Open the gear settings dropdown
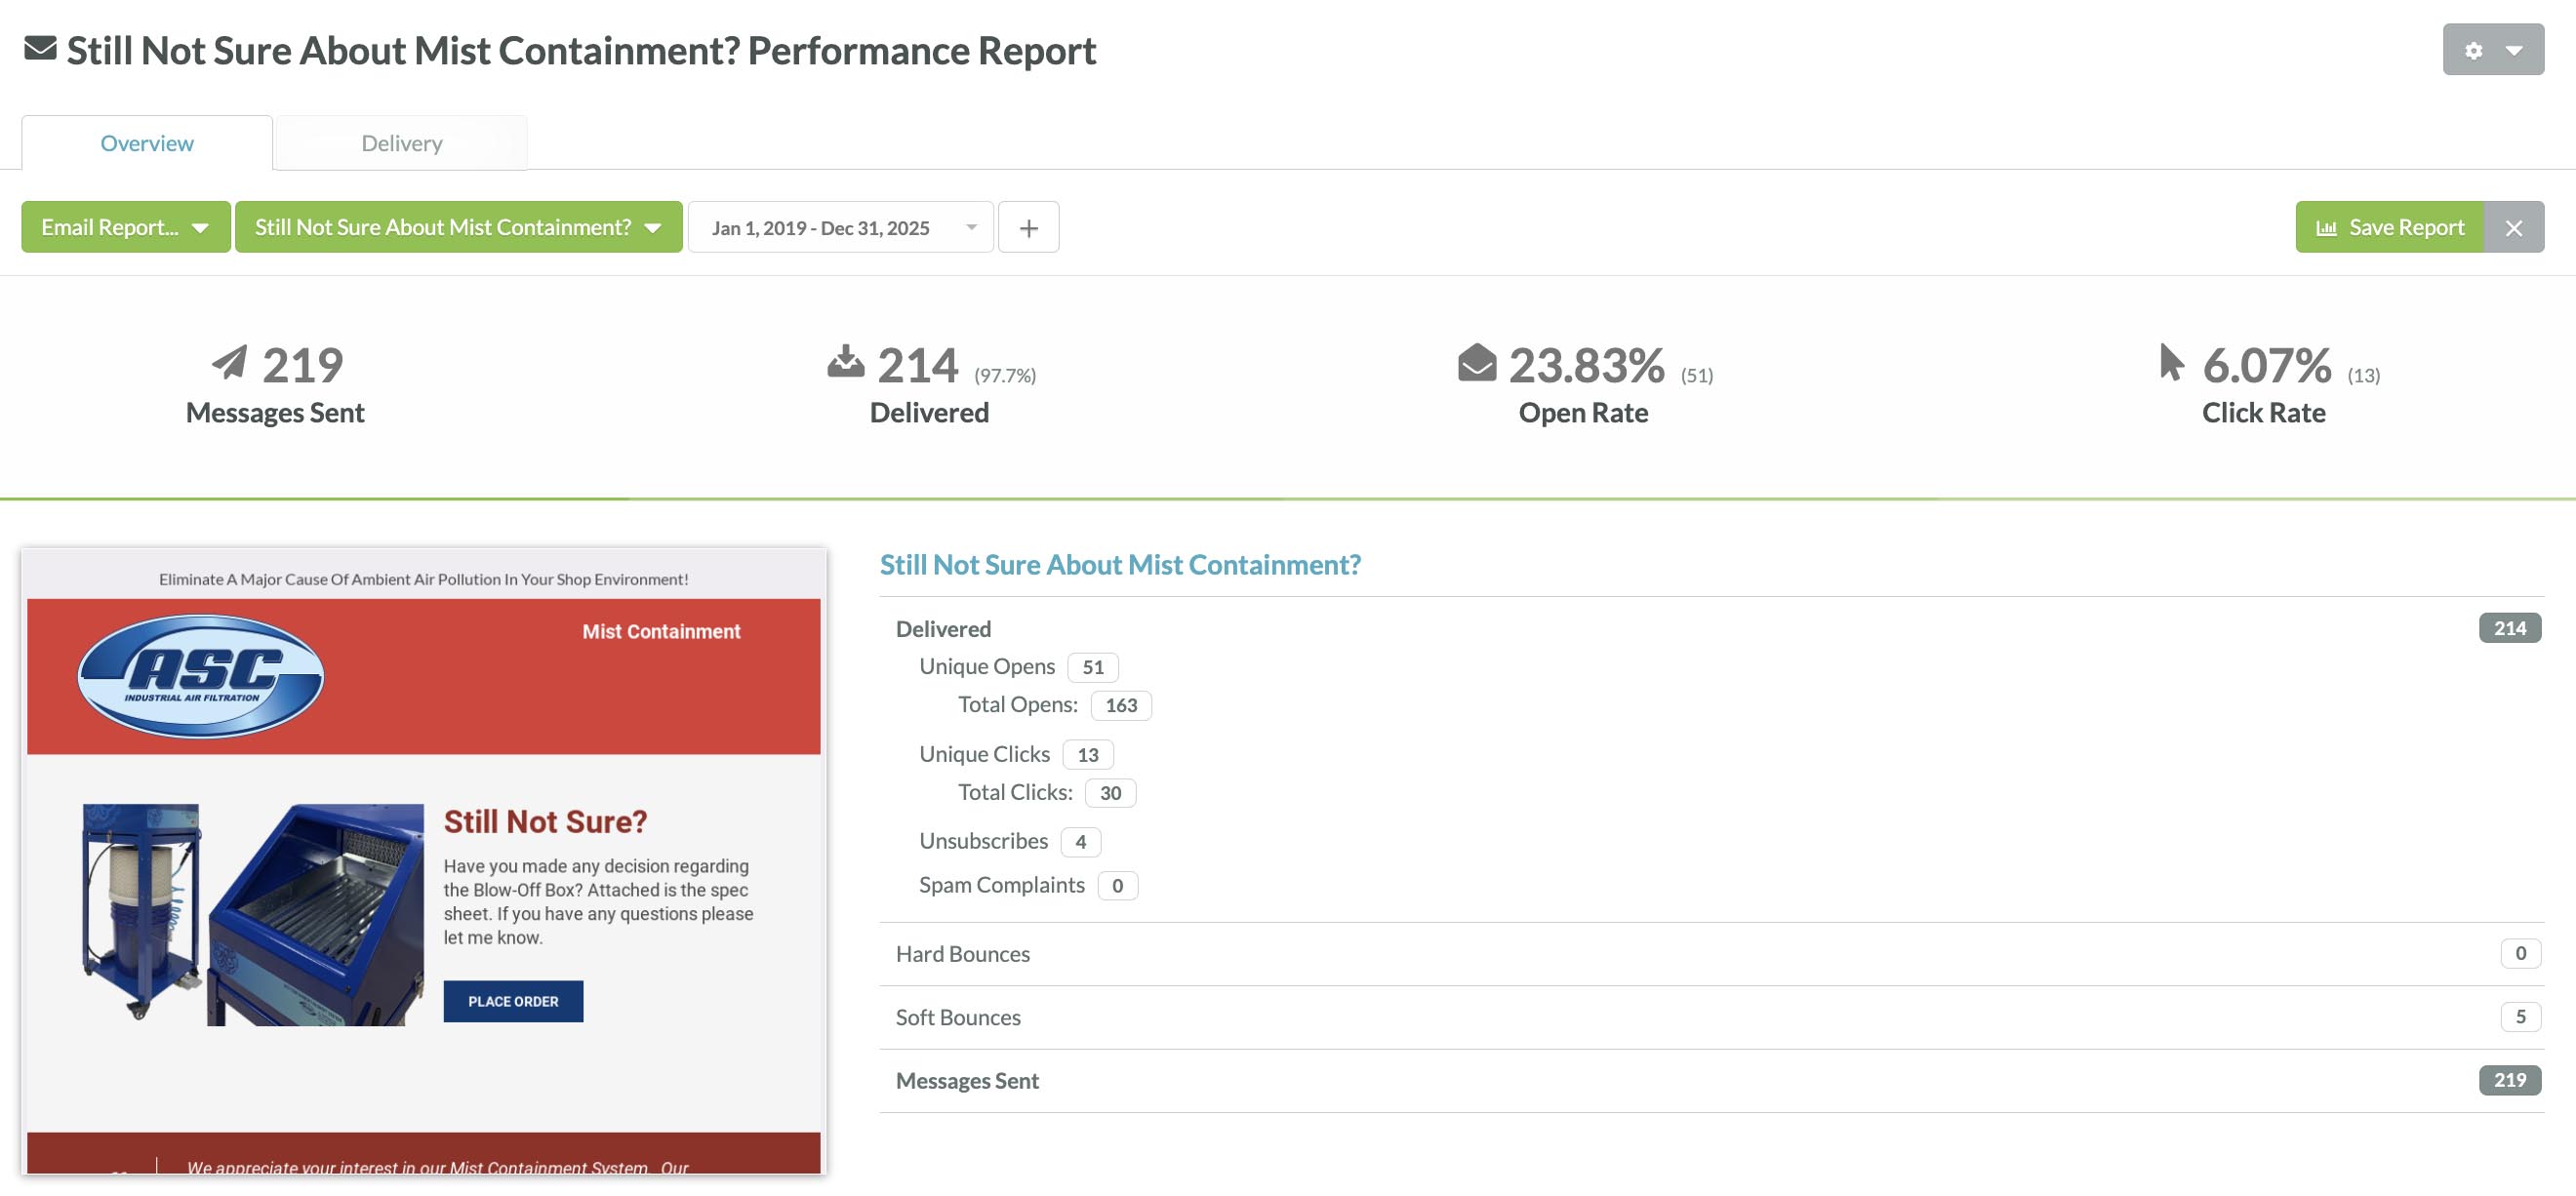2576x1196 pixels. pyautogui.click(x=2492, y=49)
